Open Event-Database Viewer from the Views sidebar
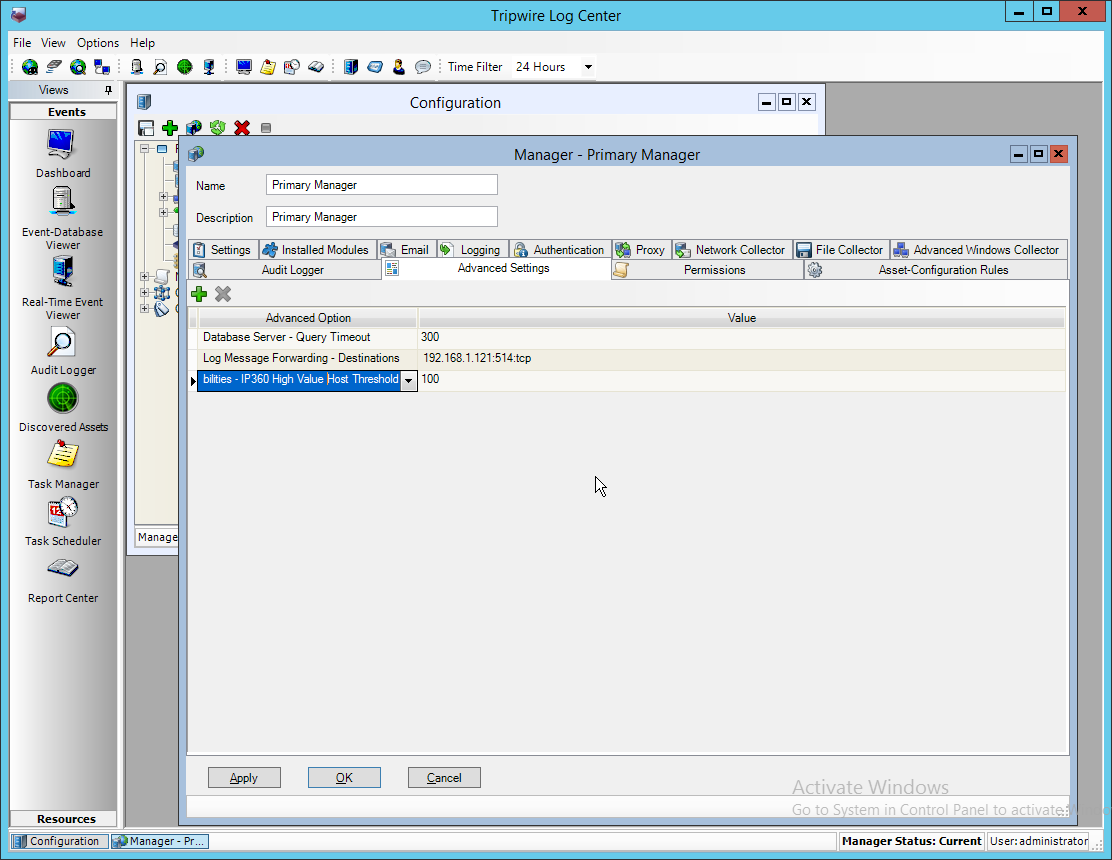Image resolution: width=1112 pixels, height=860 pixels. tap(62, 218)
